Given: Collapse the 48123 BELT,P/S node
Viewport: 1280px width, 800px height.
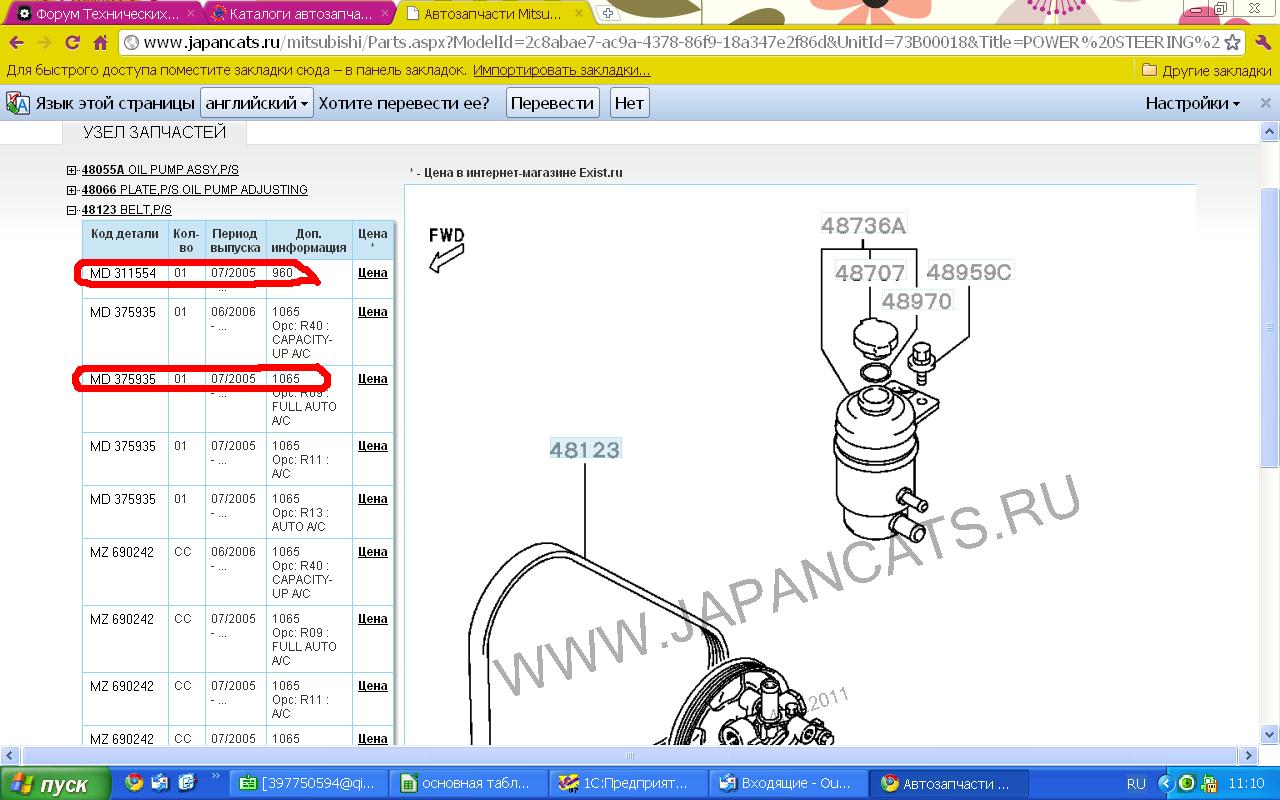Looking at the screenshot, I should pos(72,210).
